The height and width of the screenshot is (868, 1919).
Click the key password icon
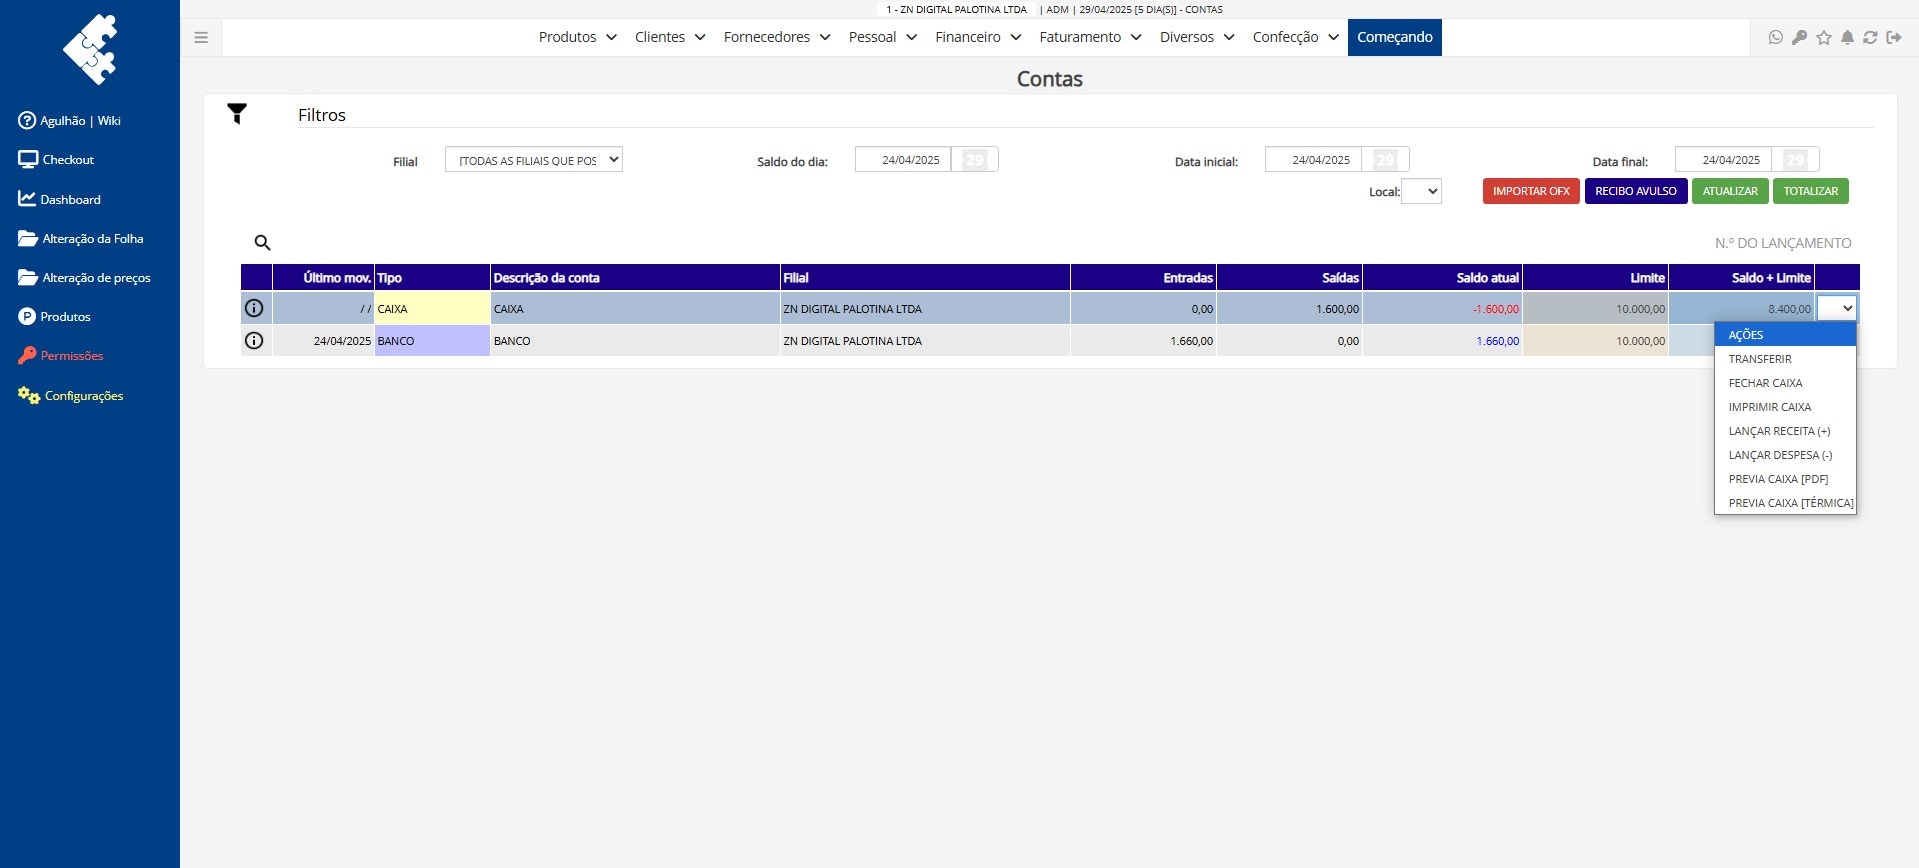coord(1799,37)
